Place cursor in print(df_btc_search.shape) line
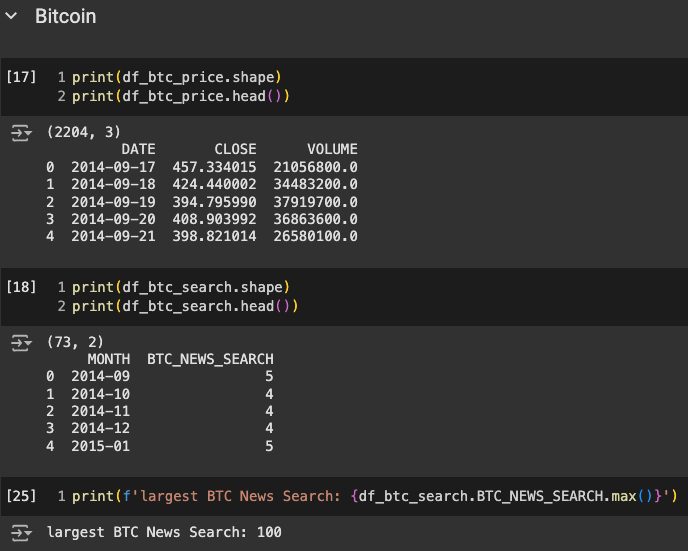The image size is (688, 551). [x=181, y=287]
